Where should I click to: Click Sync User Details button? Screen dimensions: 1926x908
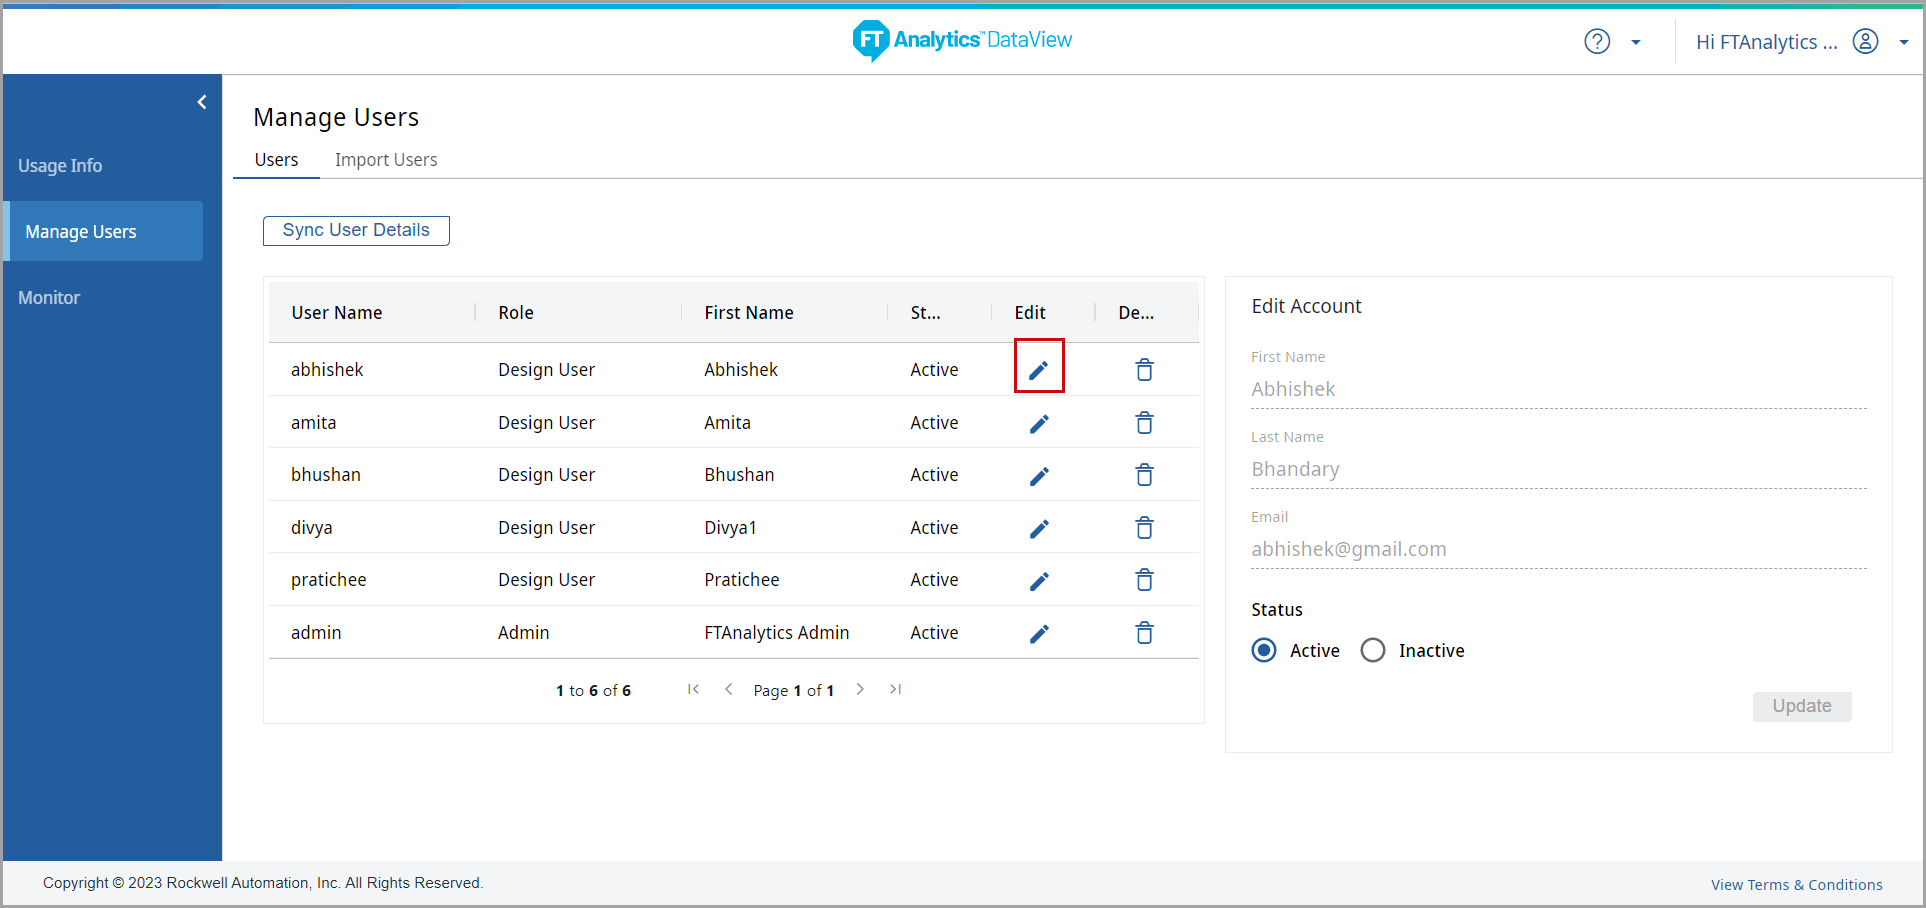click(356, 230)
